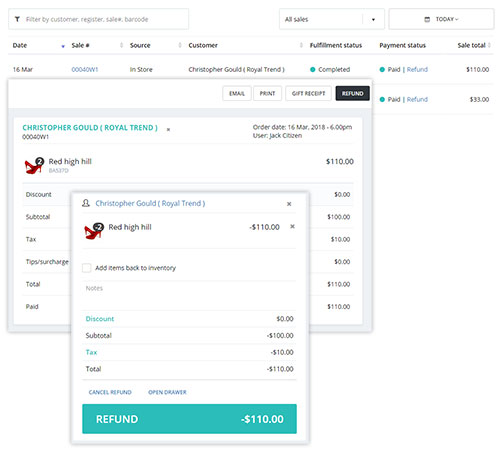Click the person icon in refund panel
The height and width of the screenshot is (451, 500).
point(86,203)
